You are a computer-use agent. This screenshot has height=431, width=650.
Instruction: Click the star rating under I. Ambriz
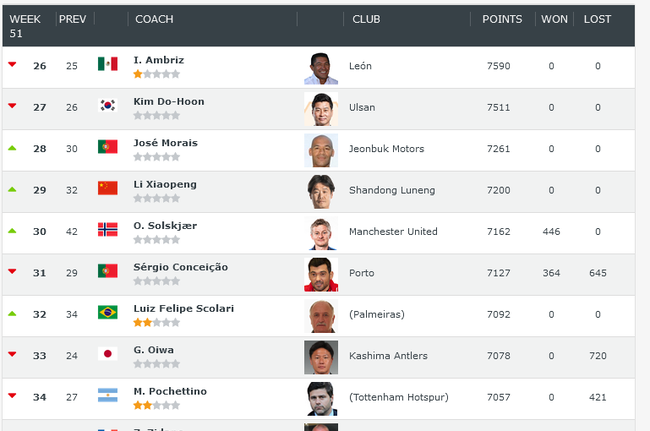157,74
